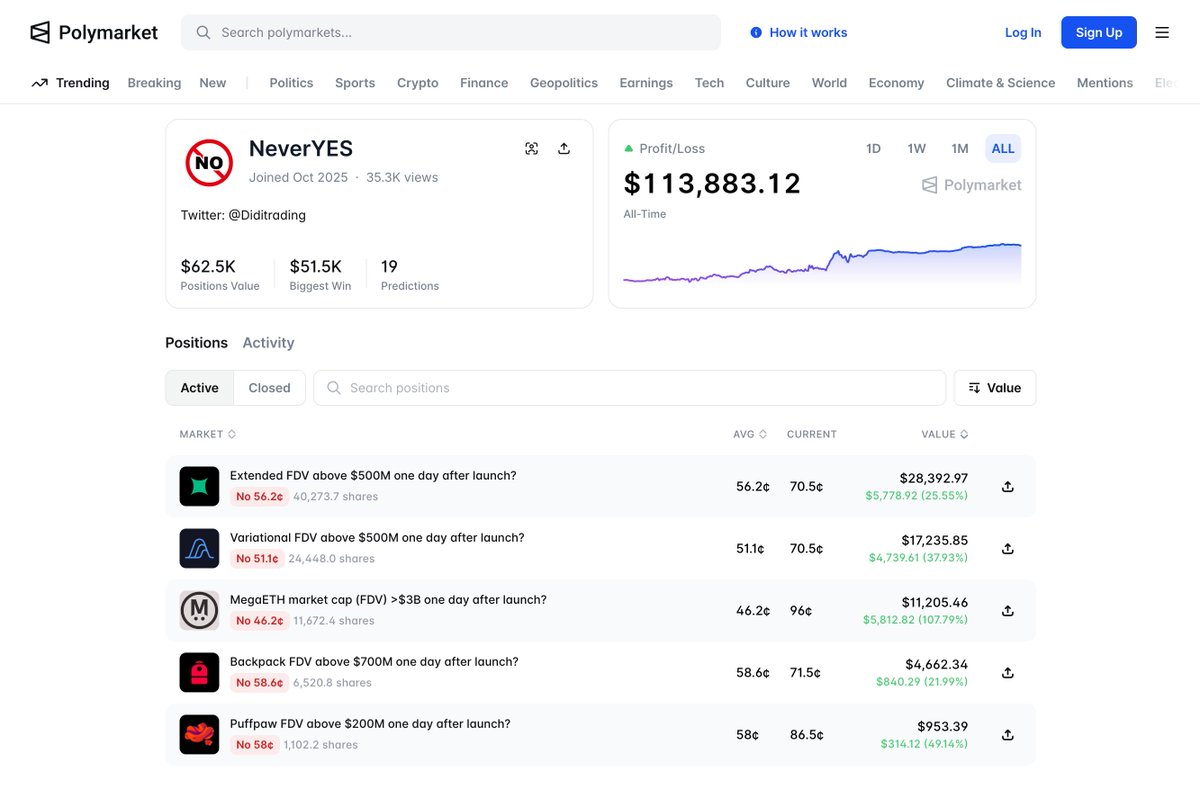
Task: Open the Culture category
Action: click(x=768, y=83)
